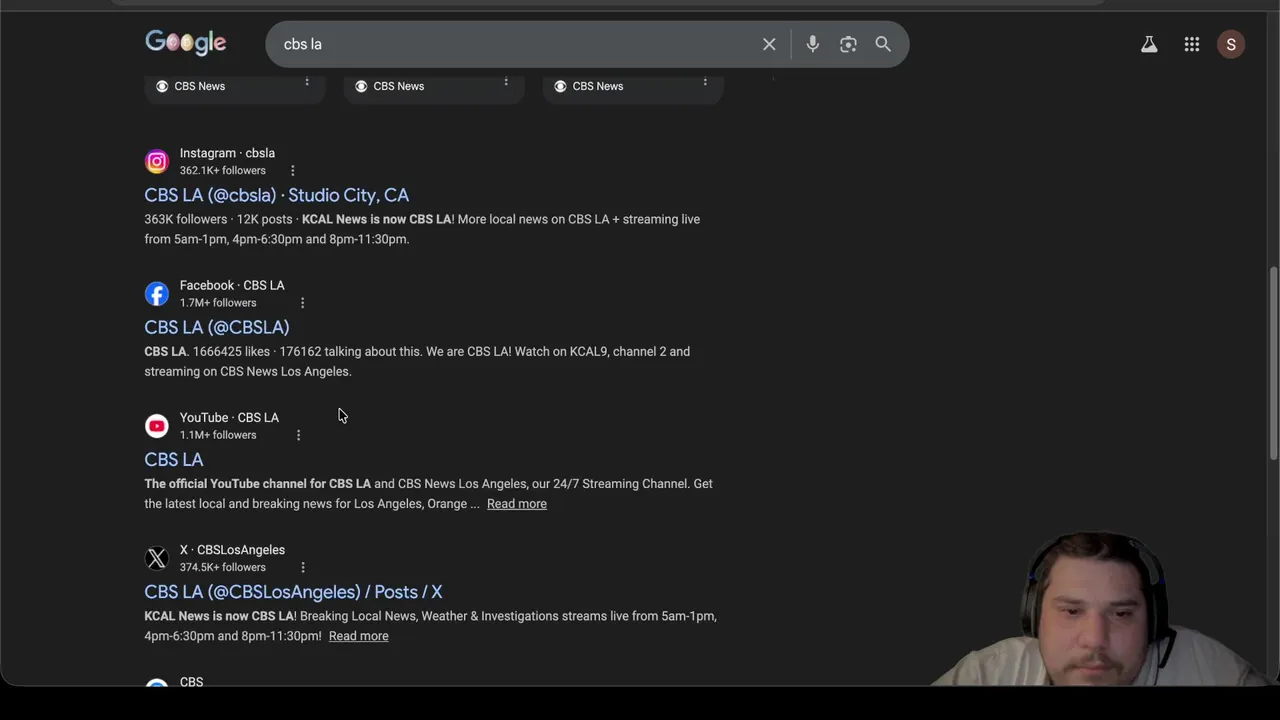Open more options for X result
Screen dimensions: 1280x720
coord(303,567)
